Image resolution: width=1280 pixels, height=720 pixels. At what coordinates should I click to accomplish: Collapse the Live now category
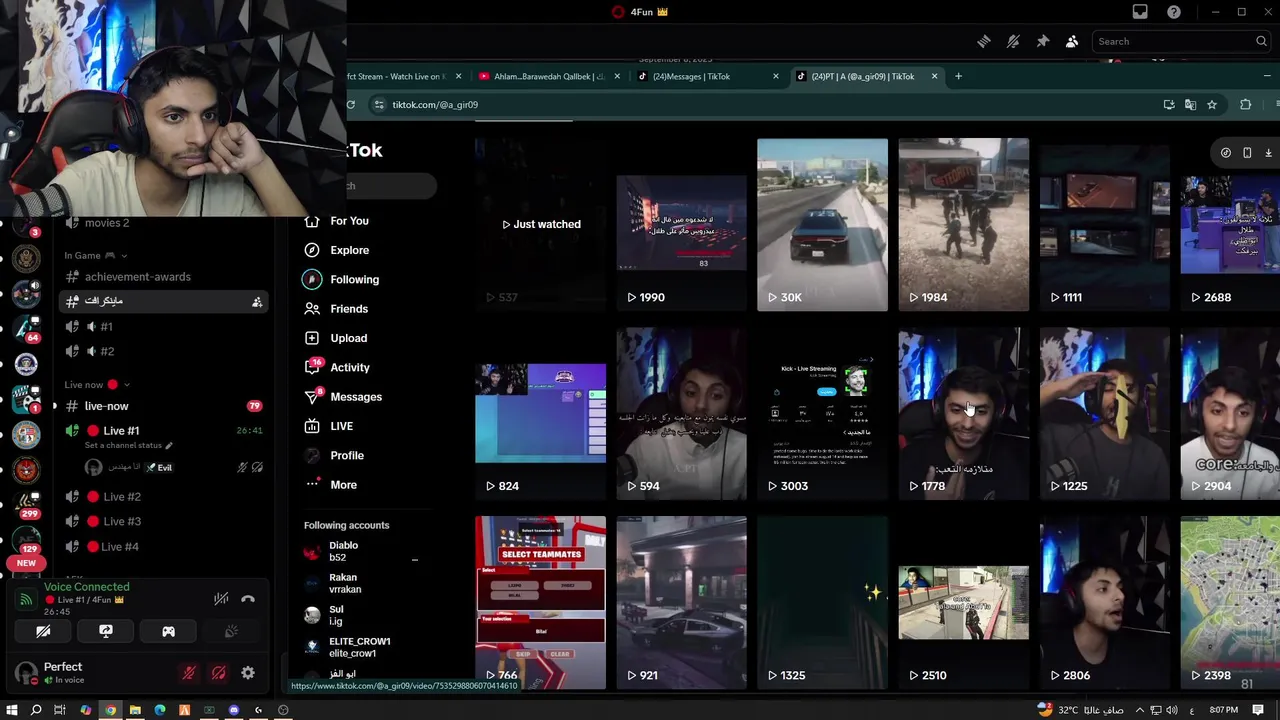click(x=96, y=385)
